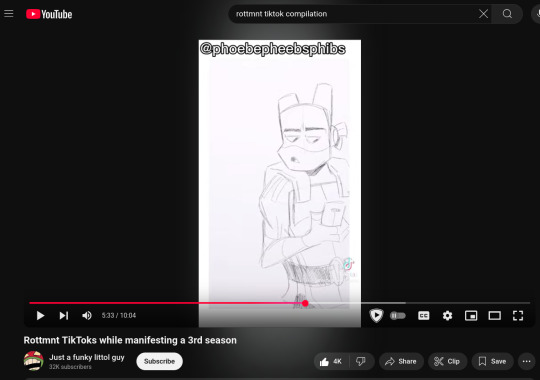Click the red progress bar scrubber dot
Viewport: 540px width, 380px height.
[x=305, y=303]
